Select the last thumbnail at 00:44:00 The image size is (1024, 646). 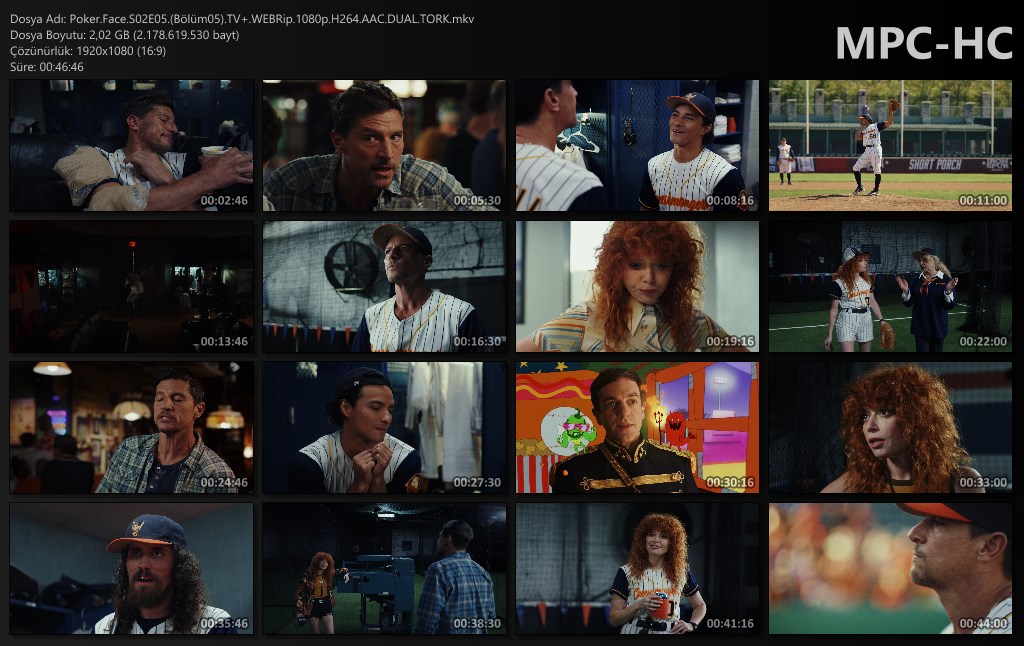890,569
